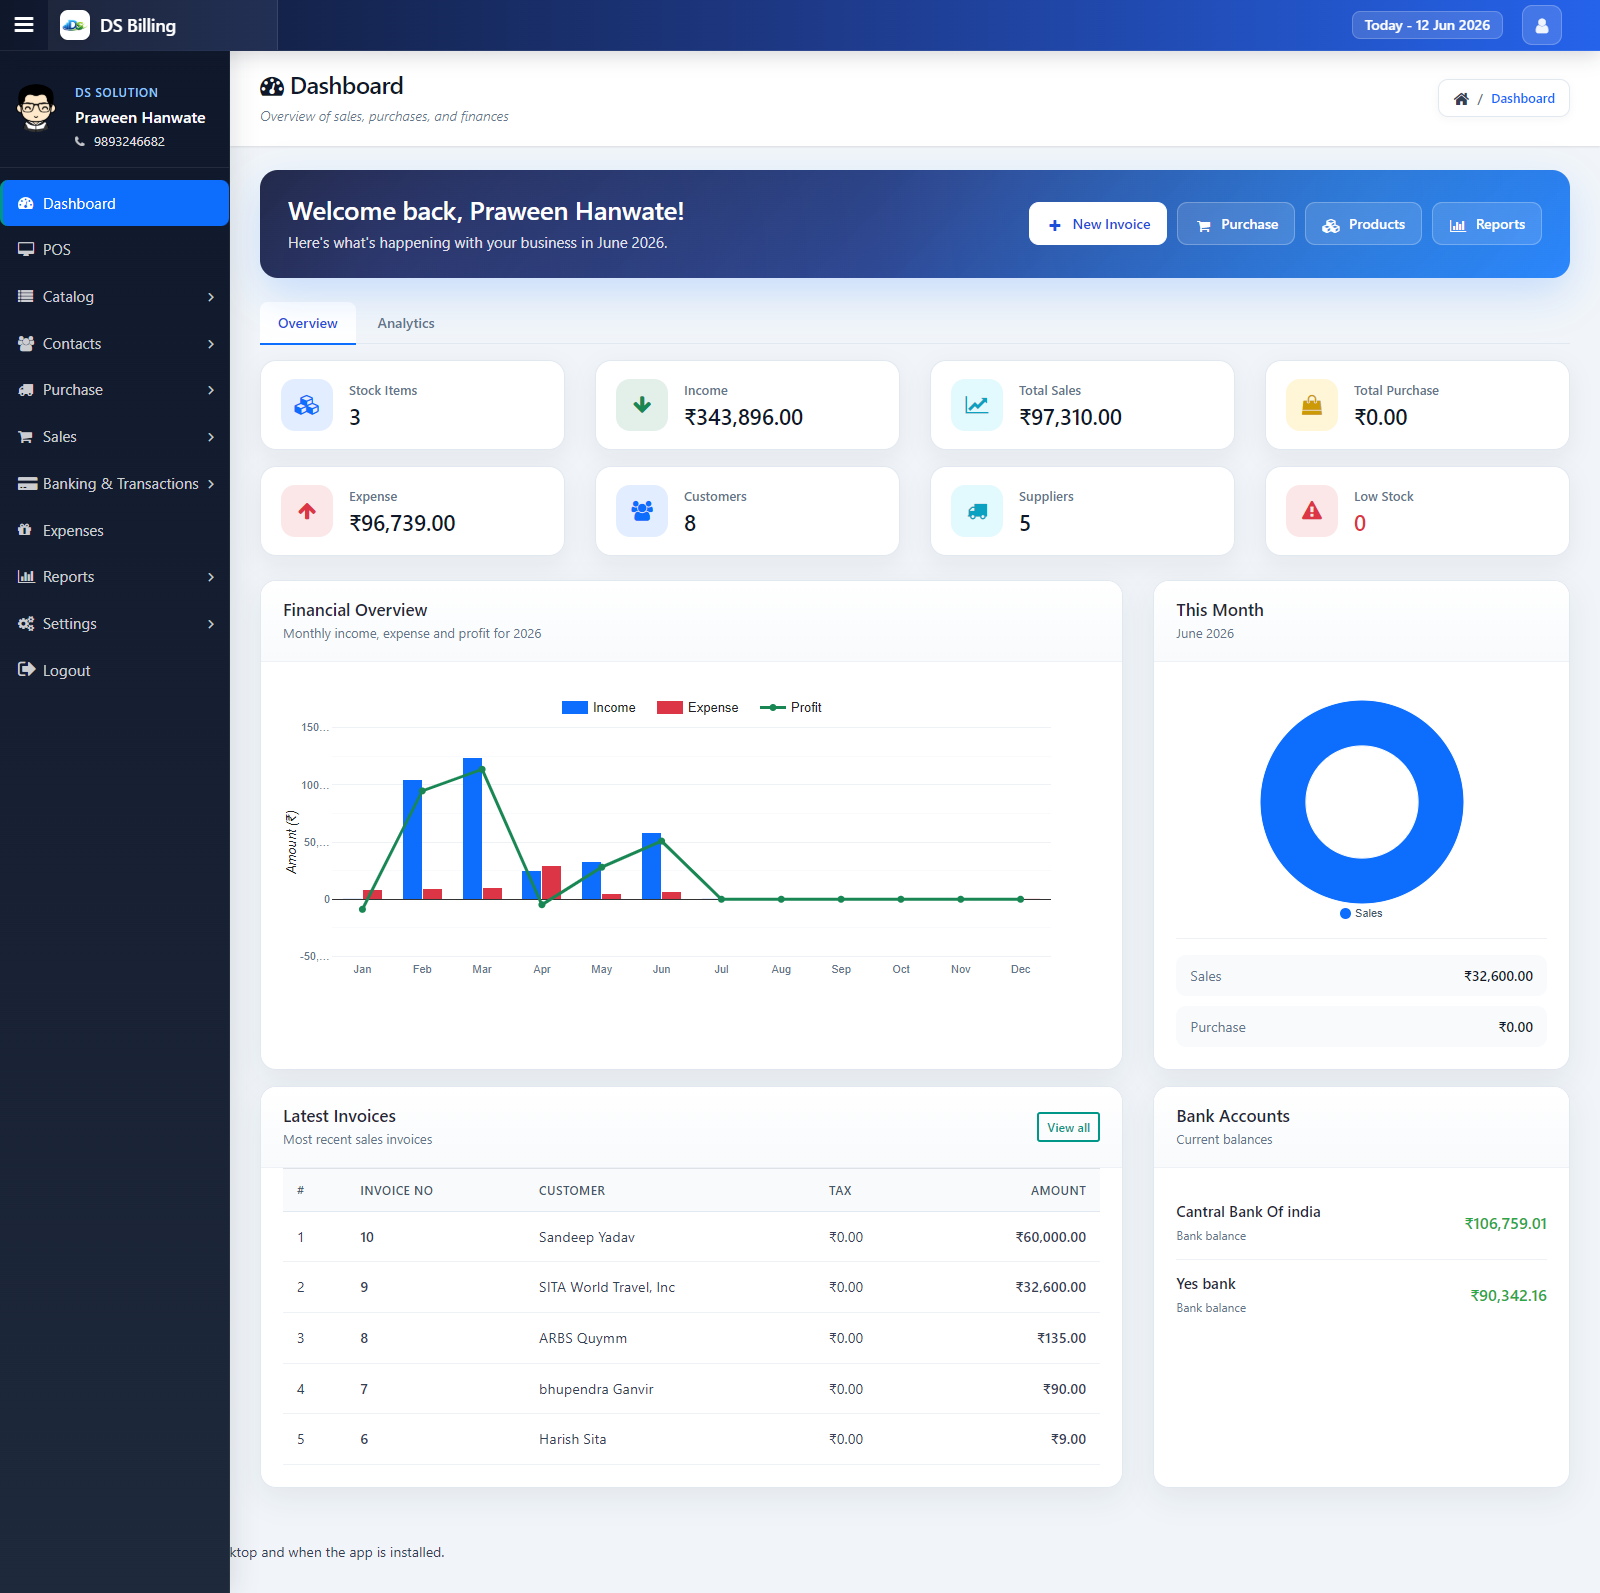Screen dimensions: 1600x1593
Task: Click the Purchase banner button
Action: pyautogui.click(x=1236, y=224)
